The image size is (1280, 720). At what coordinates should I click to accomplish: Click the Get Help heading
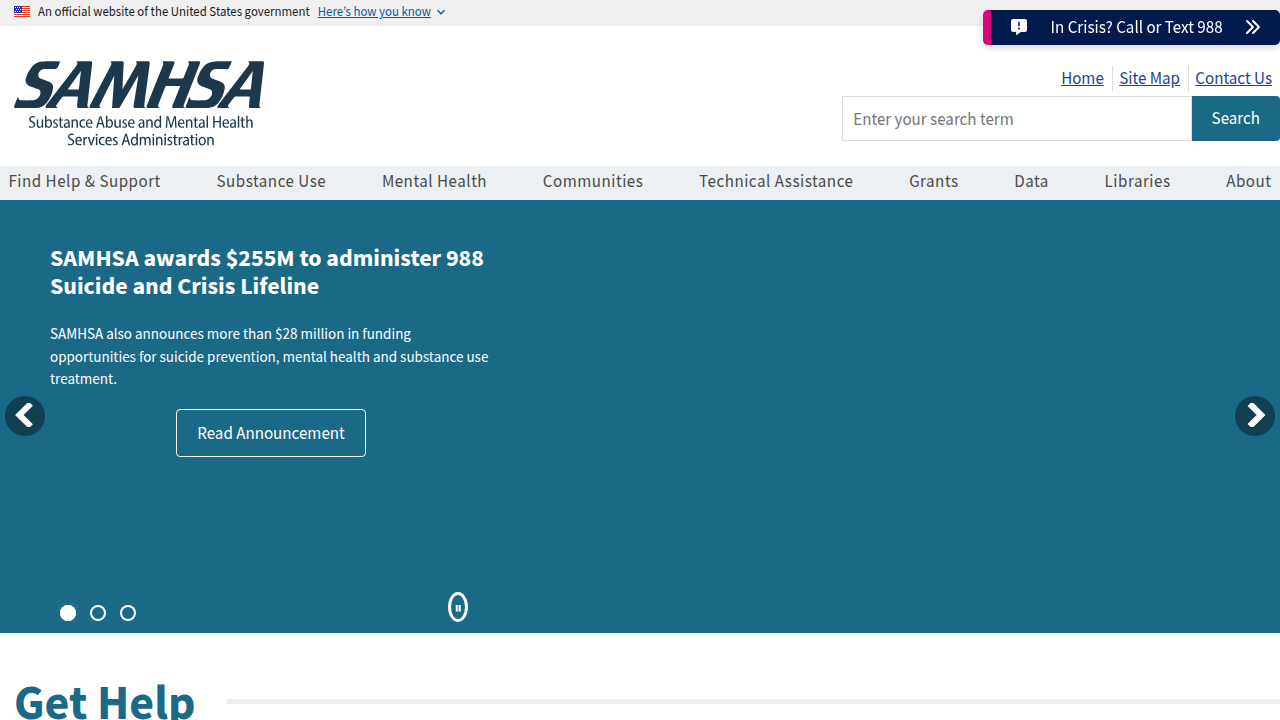coord(105,700)
